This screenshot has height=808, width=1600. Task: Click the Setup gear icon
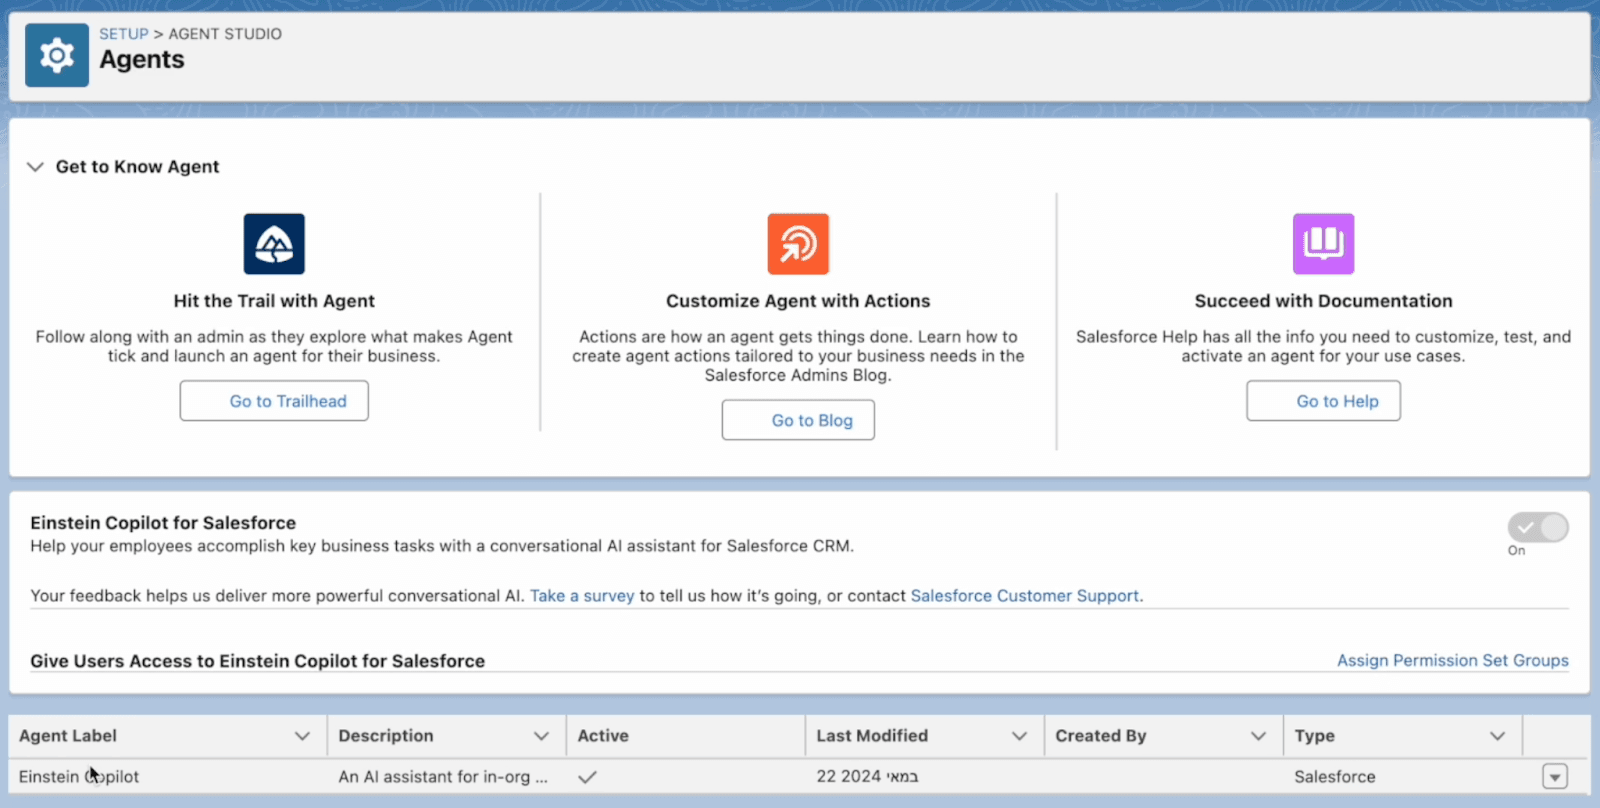(x=57, y=55)
